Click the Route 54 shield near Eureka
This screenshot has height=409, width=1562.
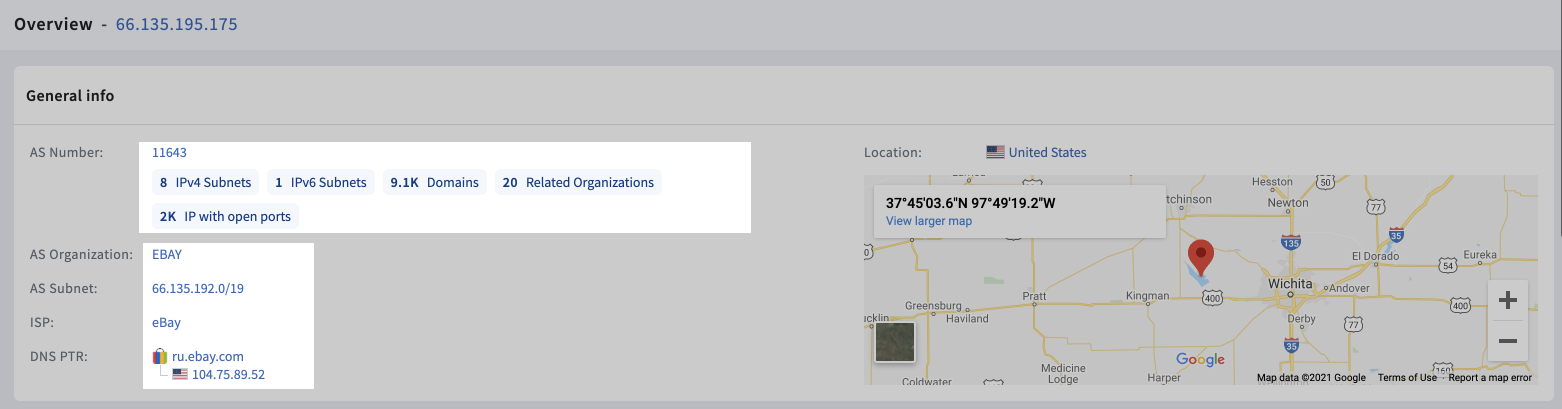click(1446, 265)
